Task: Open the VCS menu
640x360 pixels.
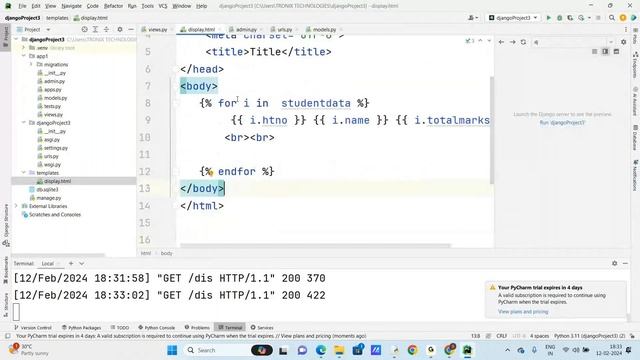Action: pos(162,6)
